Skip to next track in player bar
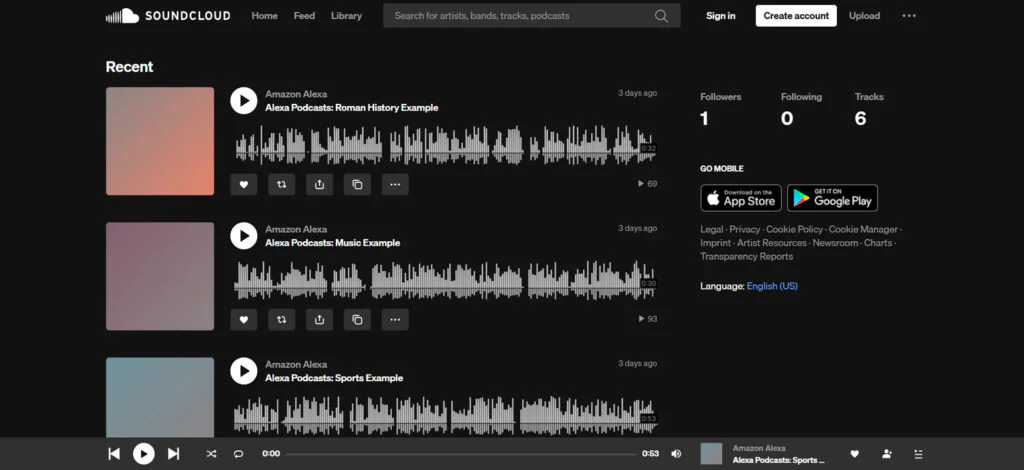 [173, 454]
